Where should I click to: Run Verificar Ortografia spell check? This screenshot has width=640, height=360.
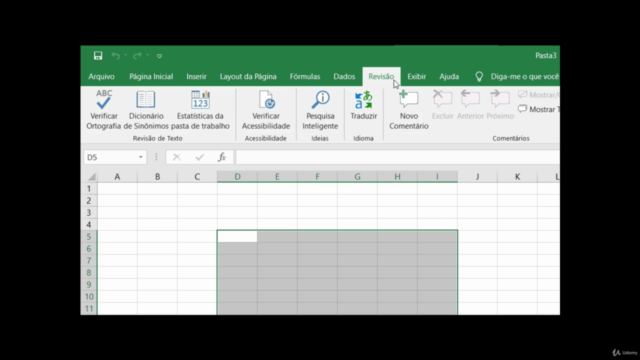pyautogui.click(x=104, y=110)
